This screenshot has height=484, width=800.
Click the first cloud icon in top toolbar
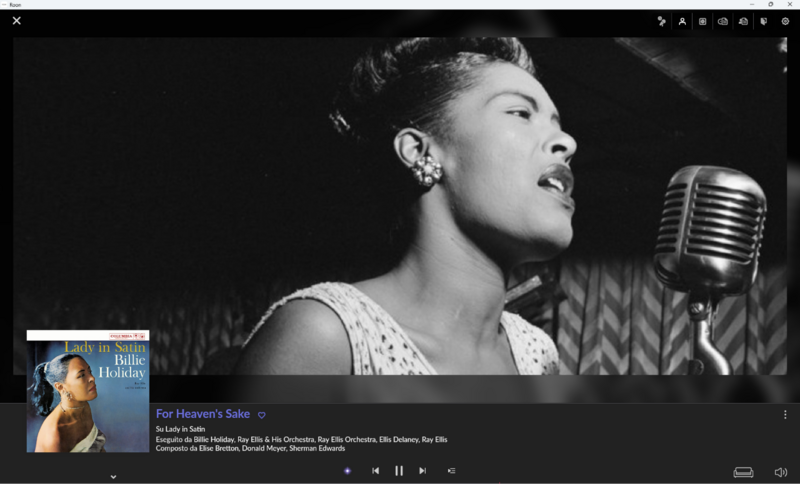[723, 21]
